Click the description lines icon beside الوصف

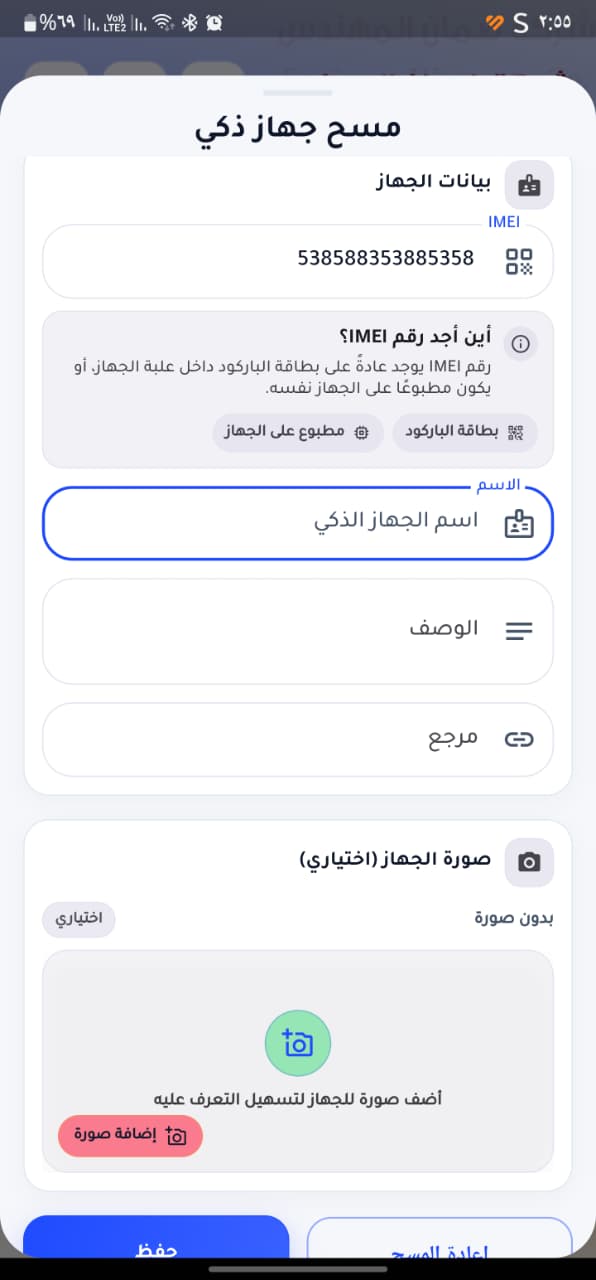pos(519,629)
